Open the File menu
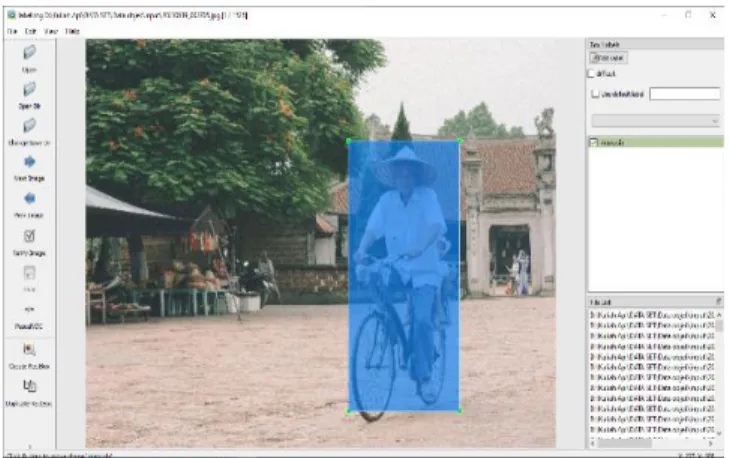 click(12, 31)
